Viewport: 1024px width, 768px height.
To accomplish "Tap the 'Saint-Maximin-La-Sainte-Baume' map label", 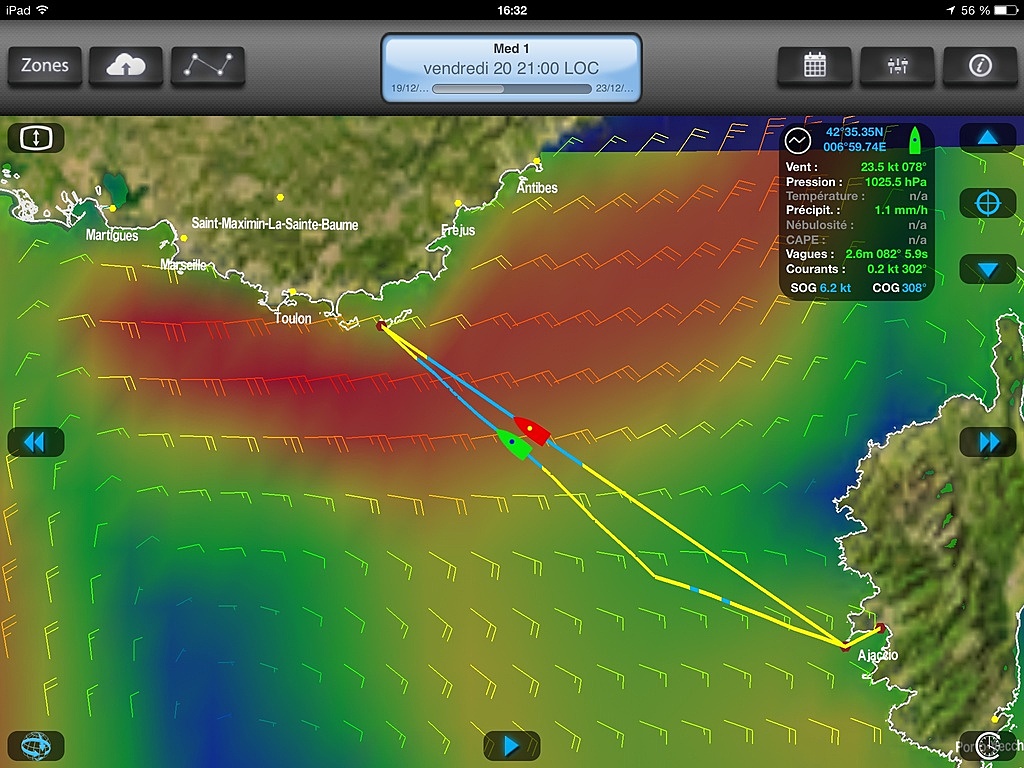I will (274, 224).
